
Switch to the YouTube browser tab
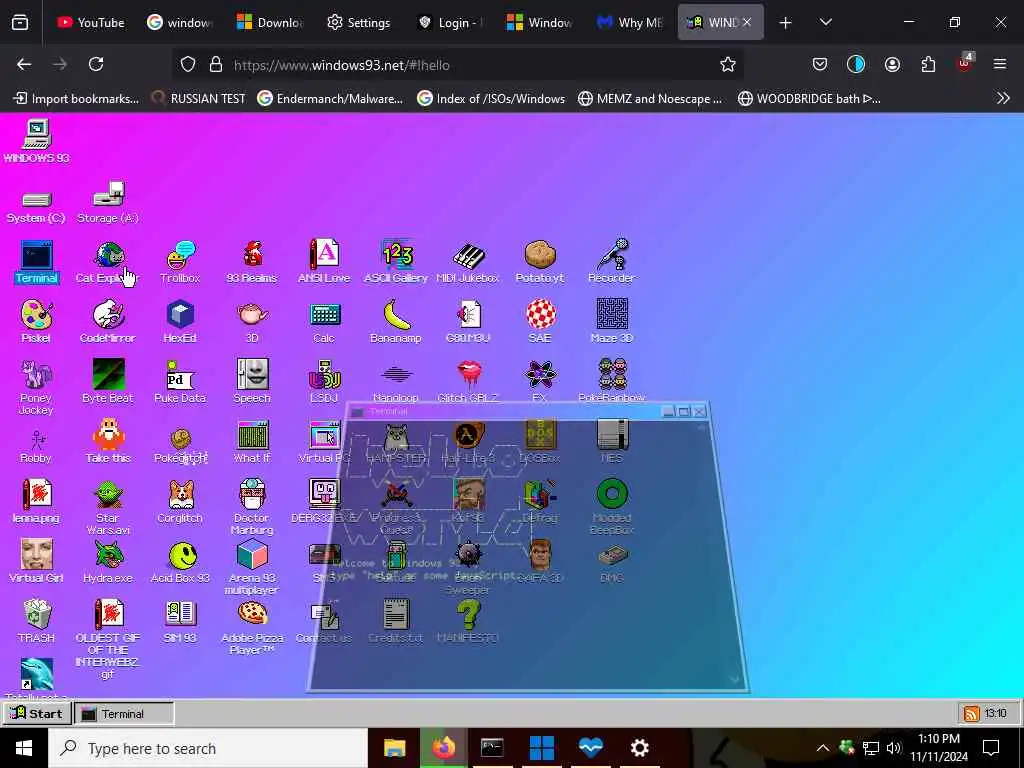(x=90, y=22)
